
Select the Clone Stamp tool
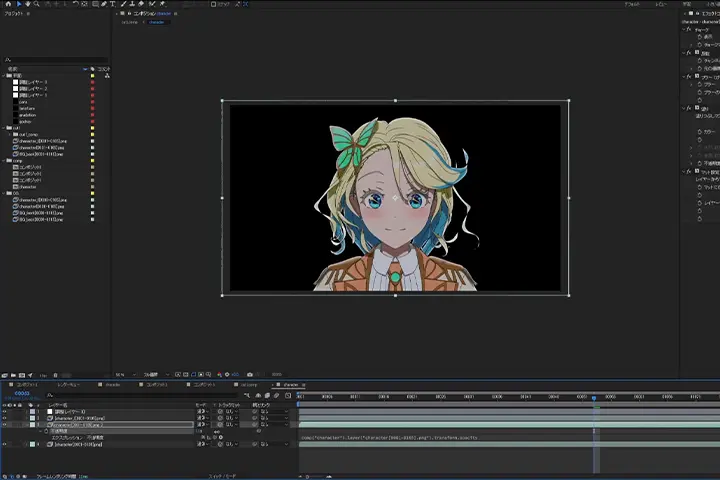pos(132,4)
